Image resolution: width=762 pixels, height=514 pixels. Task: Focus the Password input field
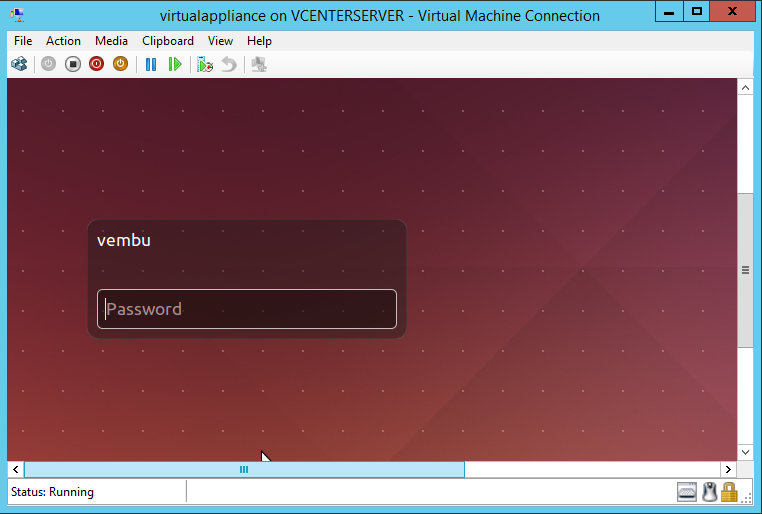(x=247, y=309)
